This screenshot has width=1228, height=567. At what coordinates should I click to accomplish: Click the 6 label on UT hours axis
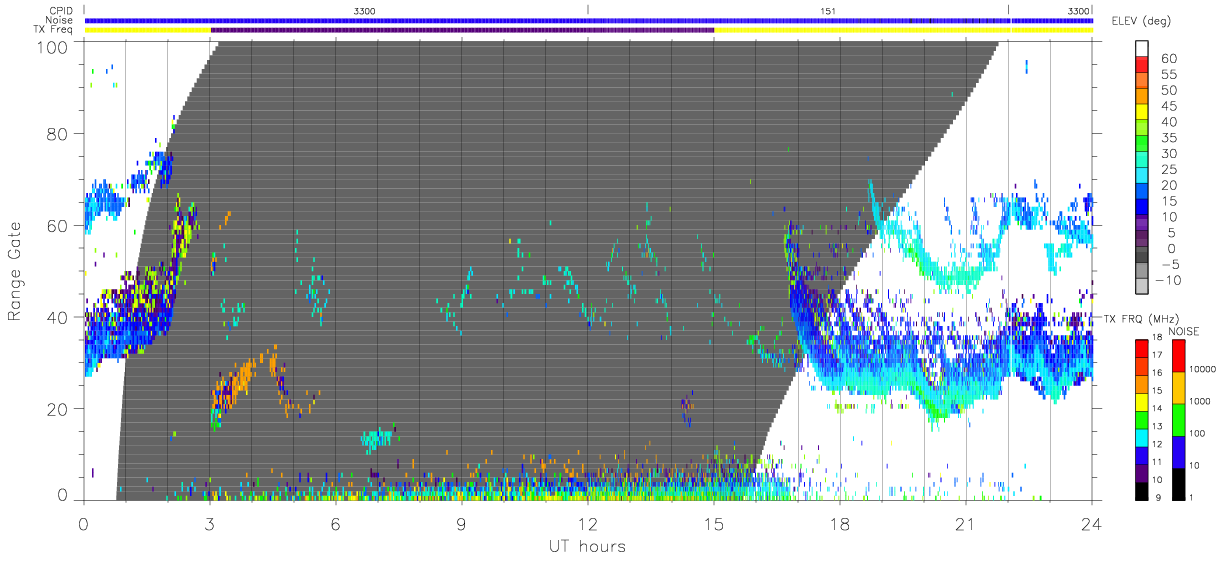pos(336,524)
